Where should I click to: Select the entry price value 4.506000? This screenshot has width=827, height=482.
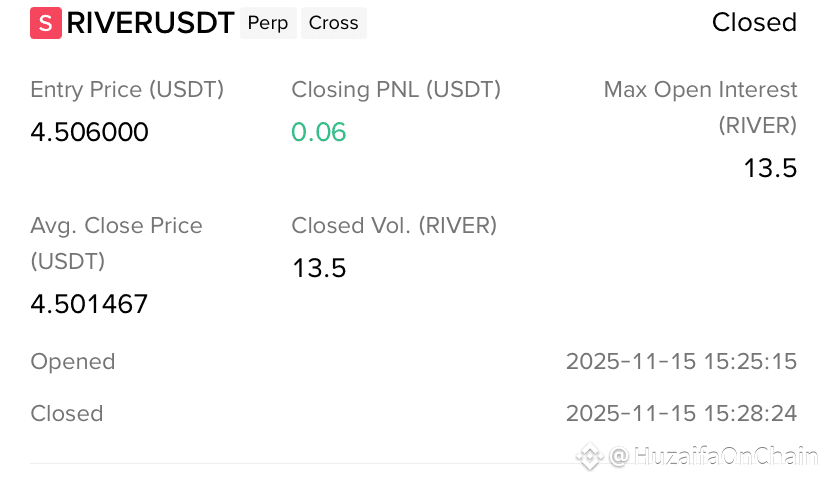89,132
